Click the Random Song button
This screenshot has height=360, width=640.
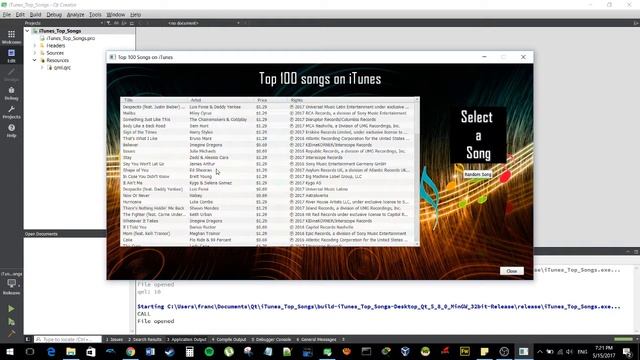tap(478, 174)
